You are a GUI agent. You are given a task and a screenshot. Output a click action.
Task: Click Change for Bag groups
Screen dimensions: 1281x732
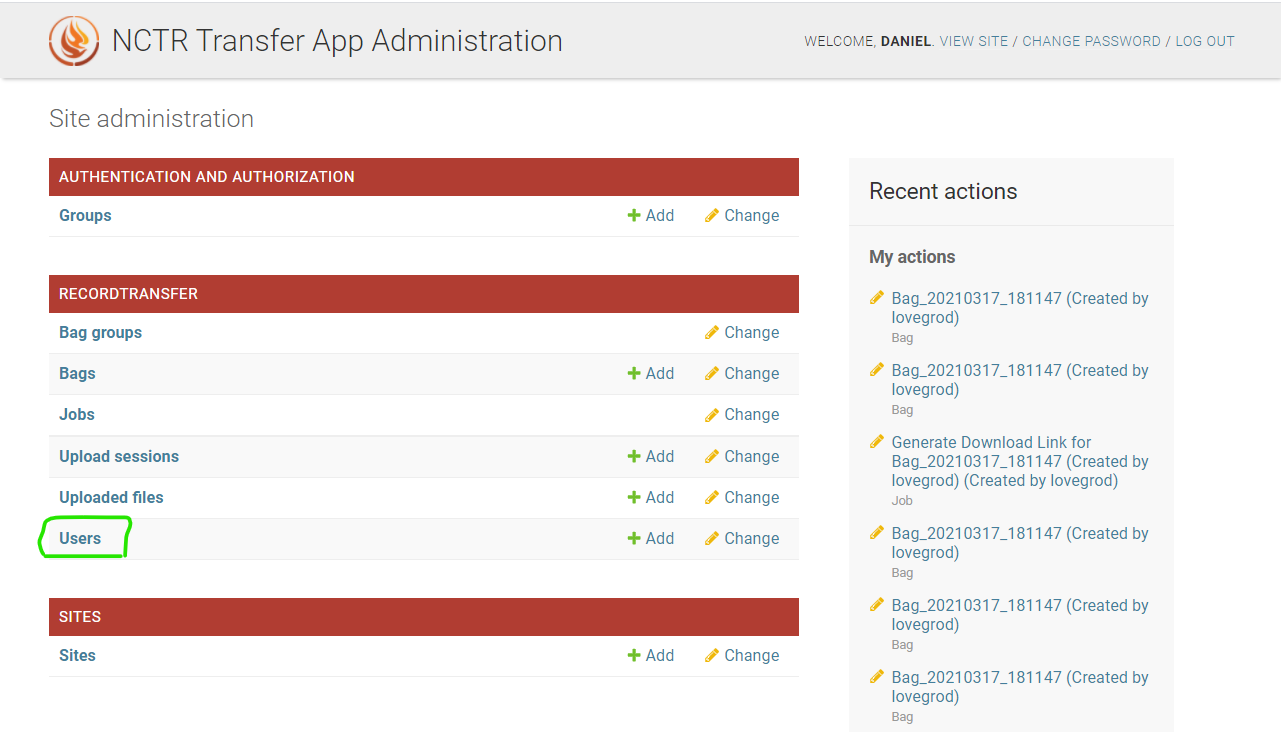pos(742,332)
